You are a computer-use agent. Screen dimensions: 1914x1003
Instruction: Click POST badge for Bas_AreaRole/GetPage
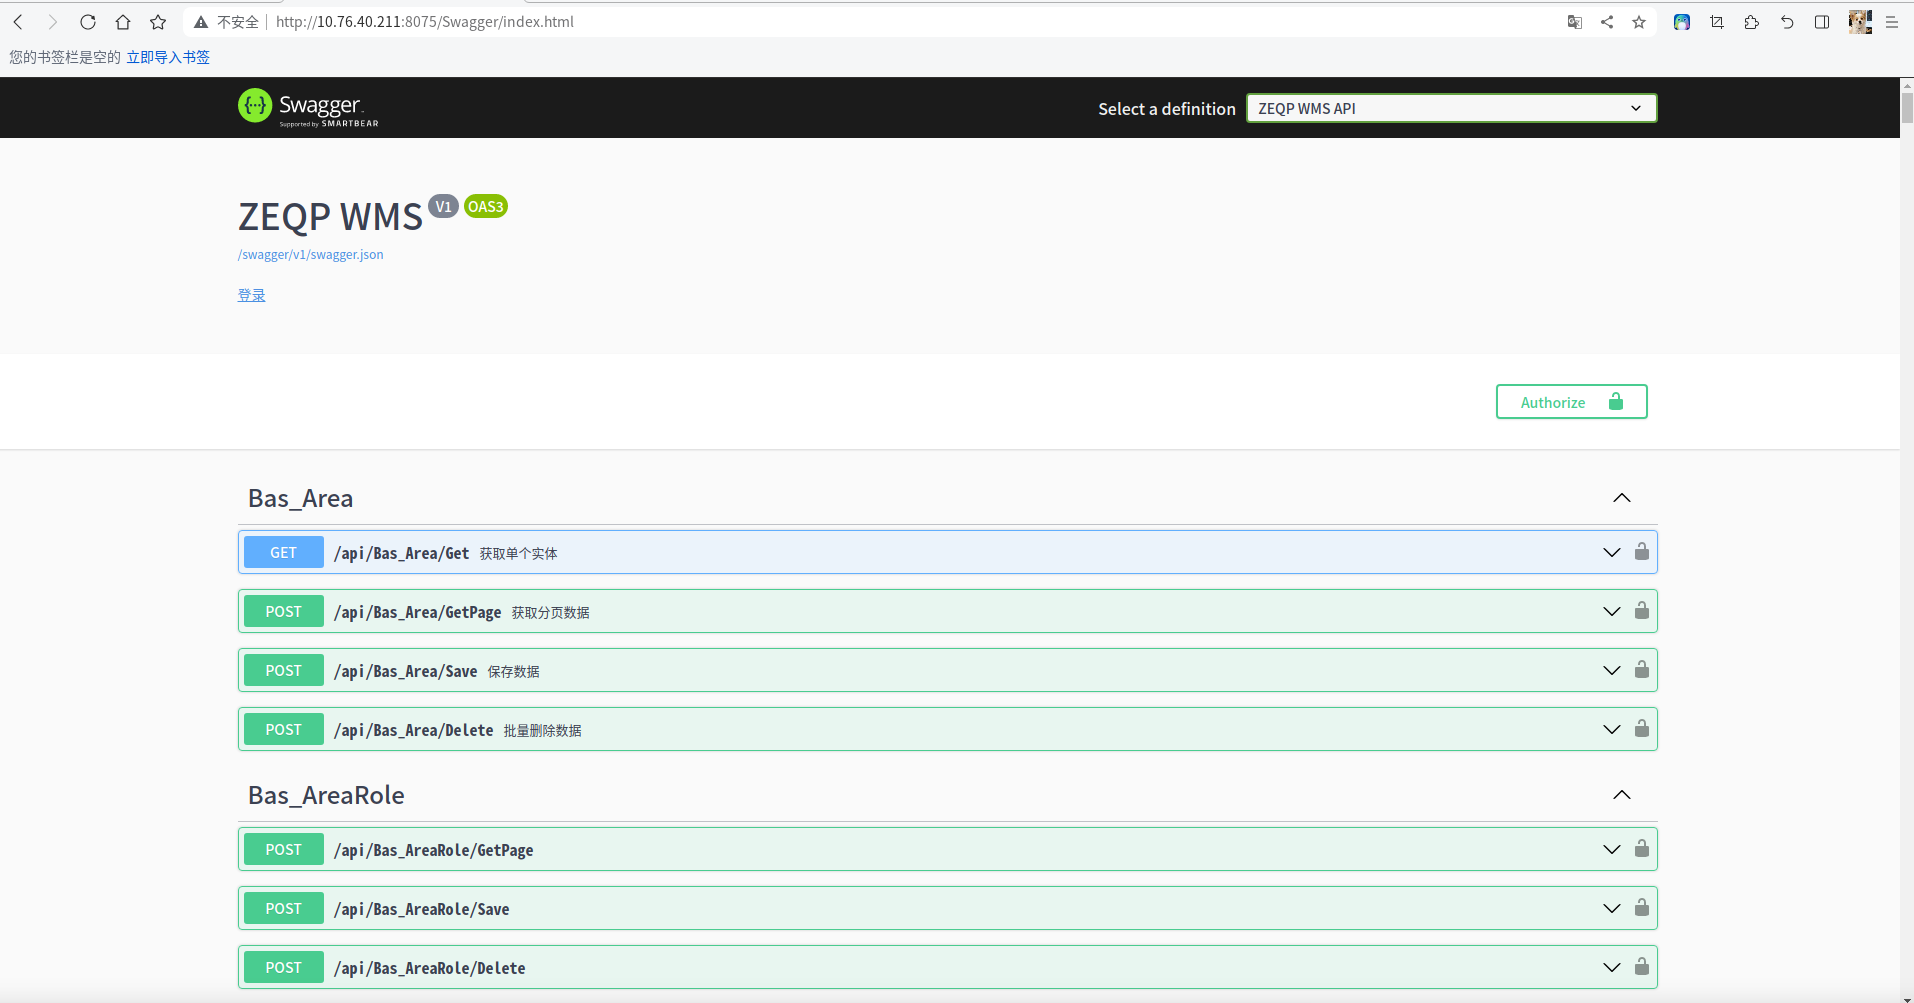click(283, 849)
